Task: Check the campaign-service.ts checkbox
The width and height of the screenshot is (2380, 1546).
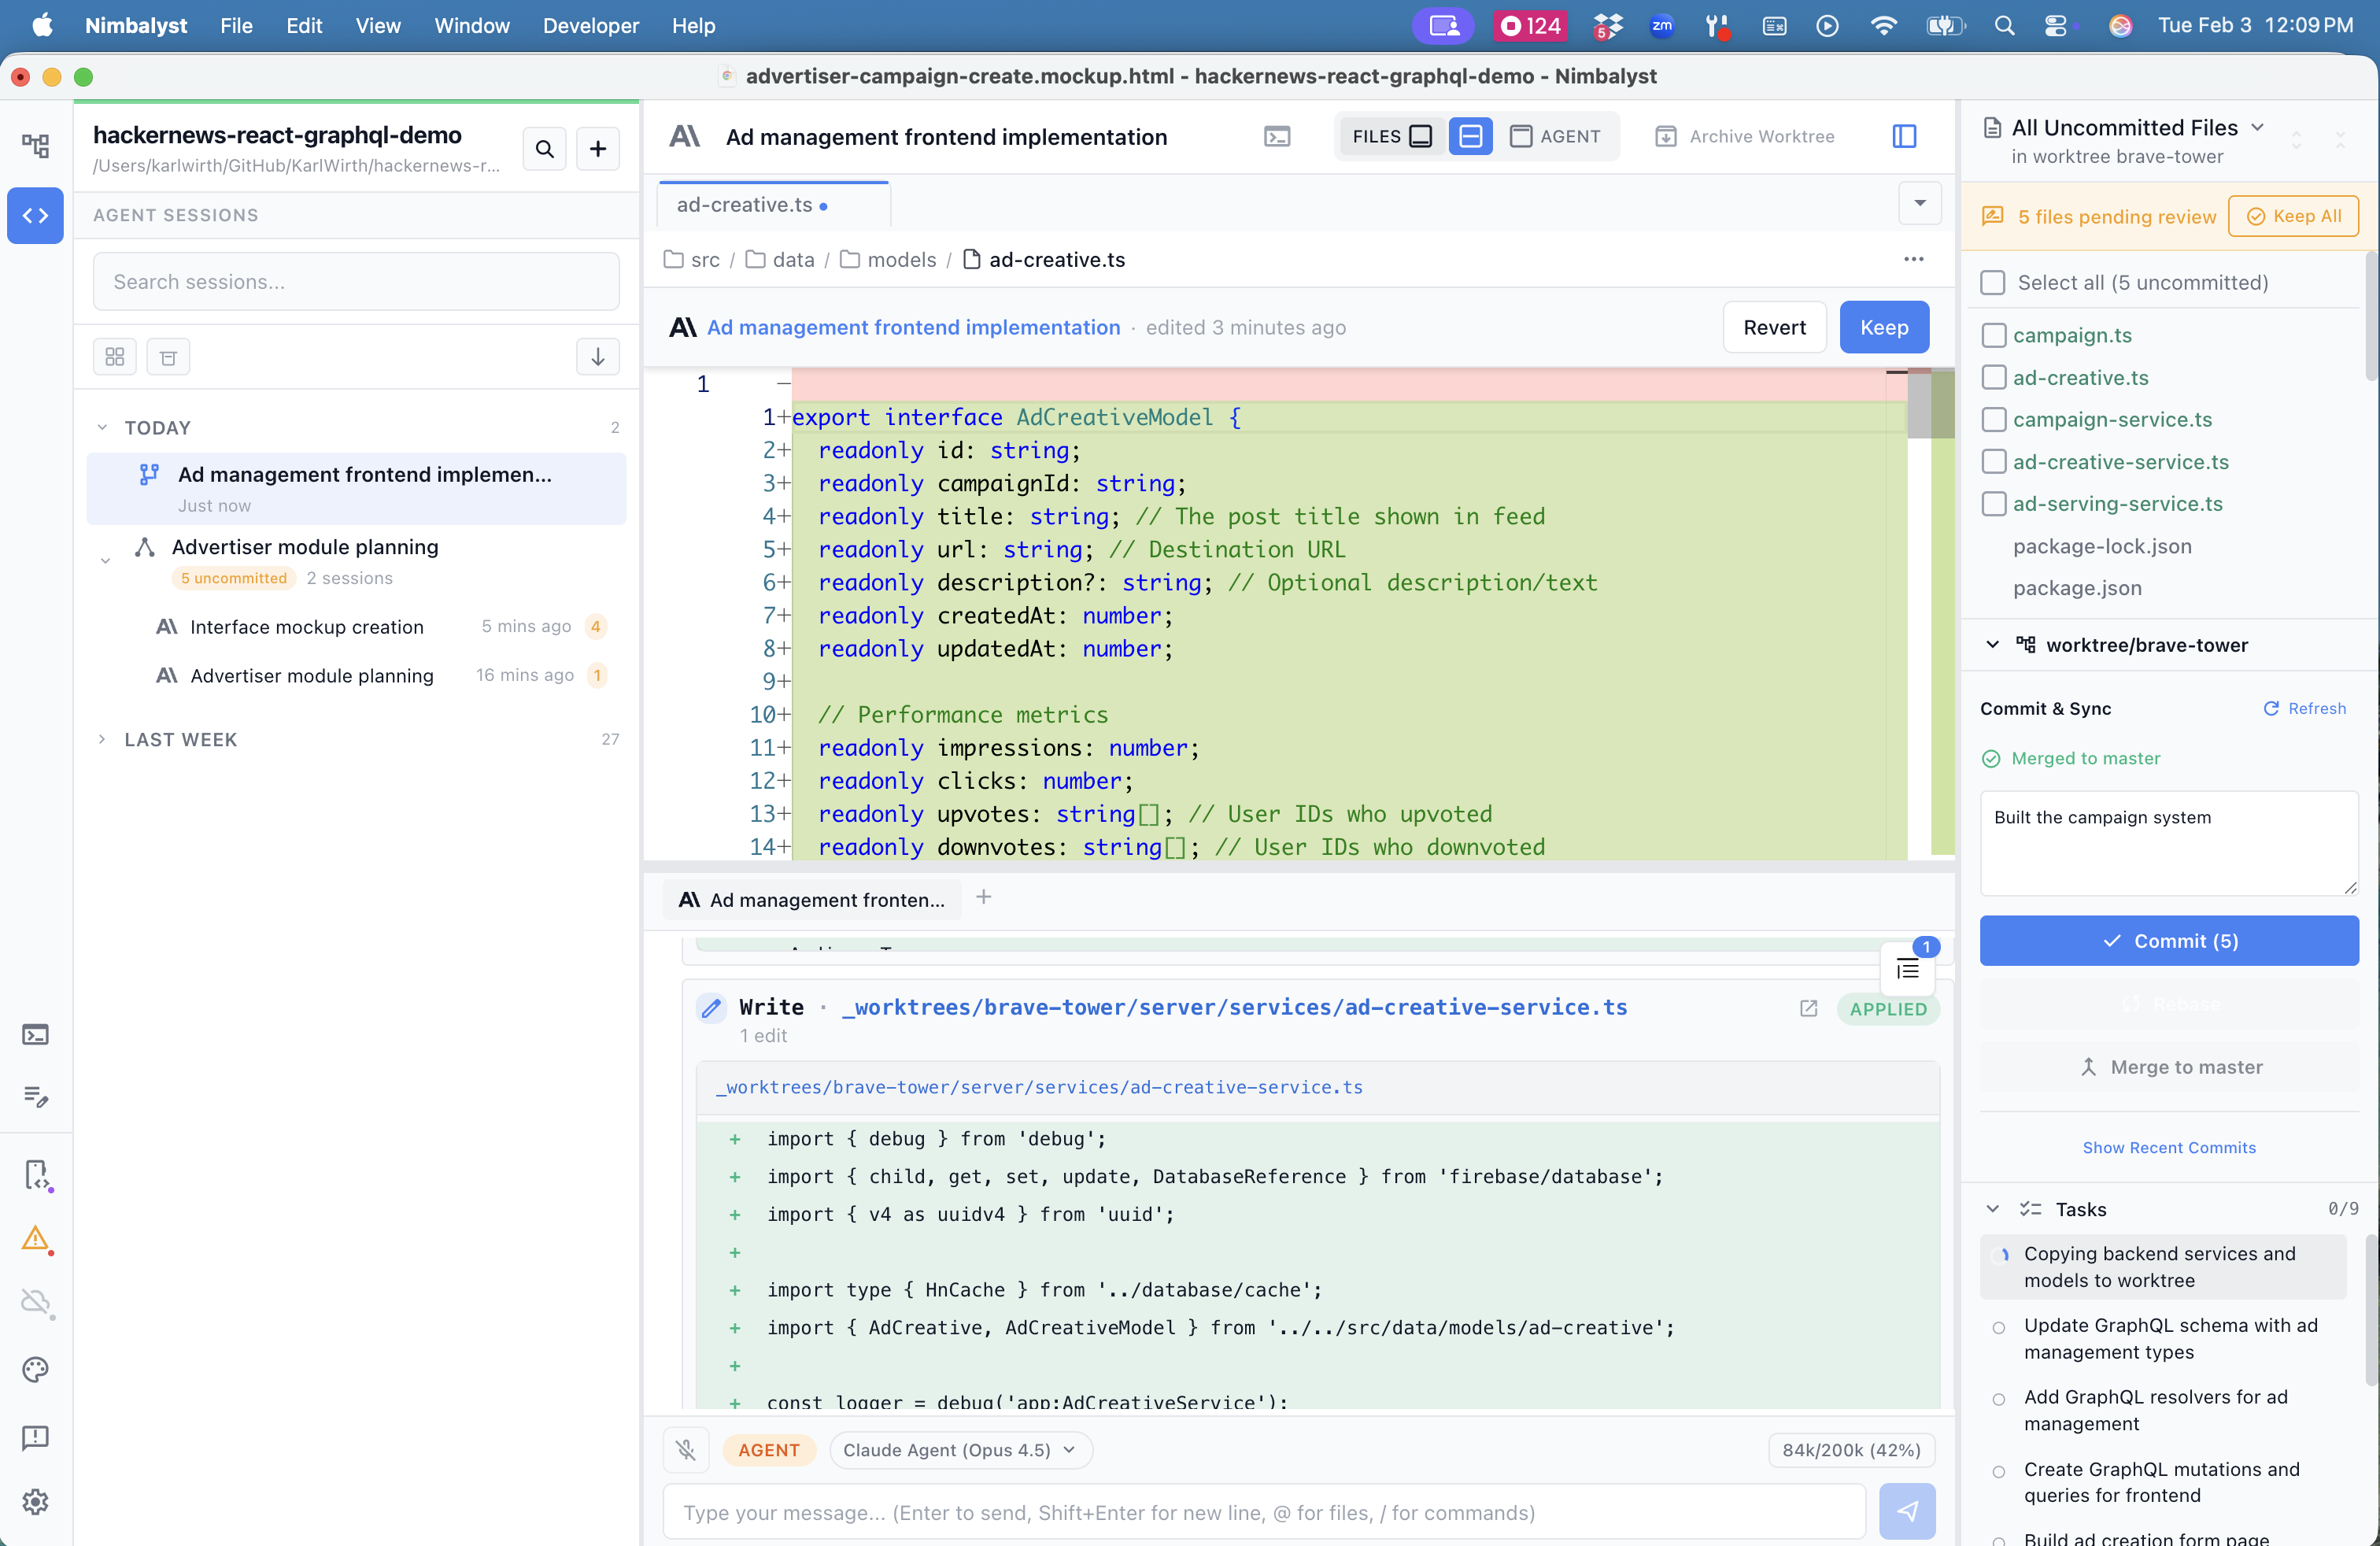Action: [x=1993, y=419]
